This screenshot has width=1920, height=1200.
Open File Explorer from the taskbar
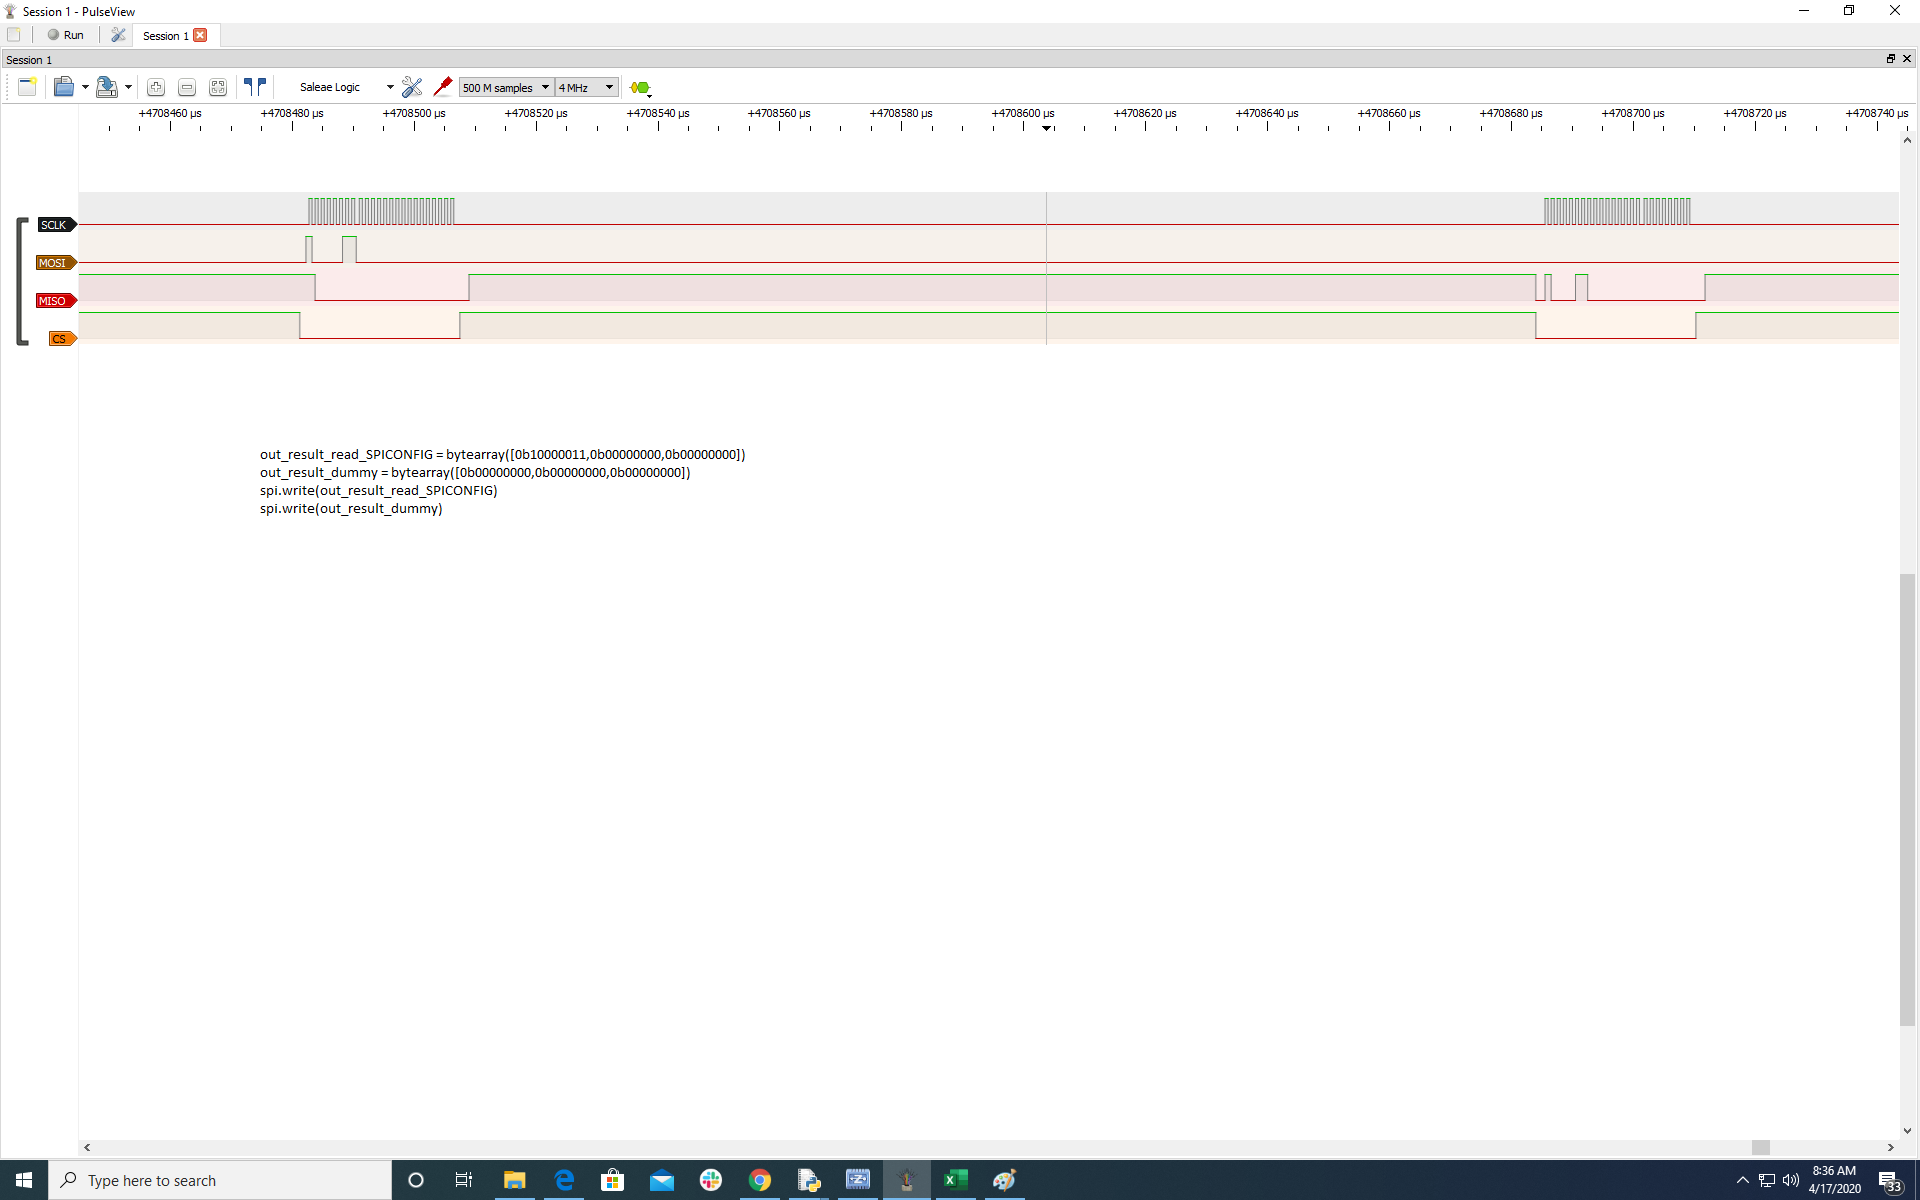[x=514, y=1180]
